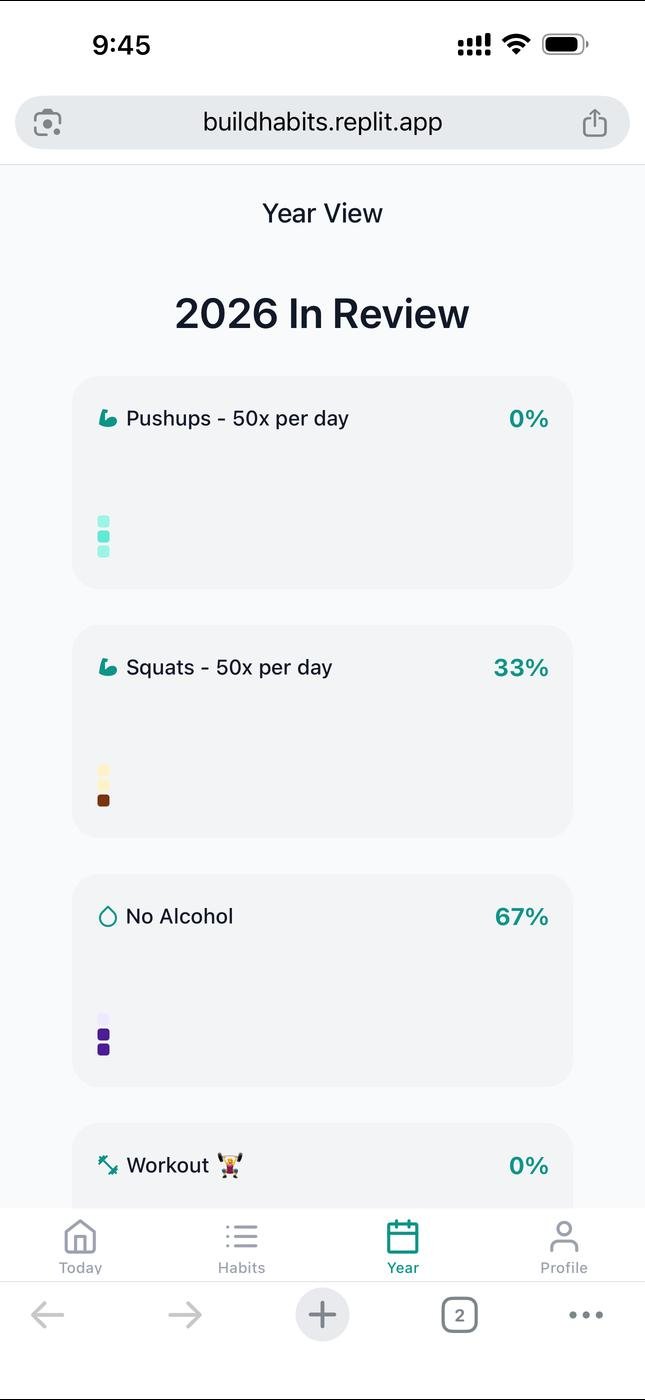
Task: Click the 67% completion figure for No Alcohol
Action: click(x=521, y=916)
